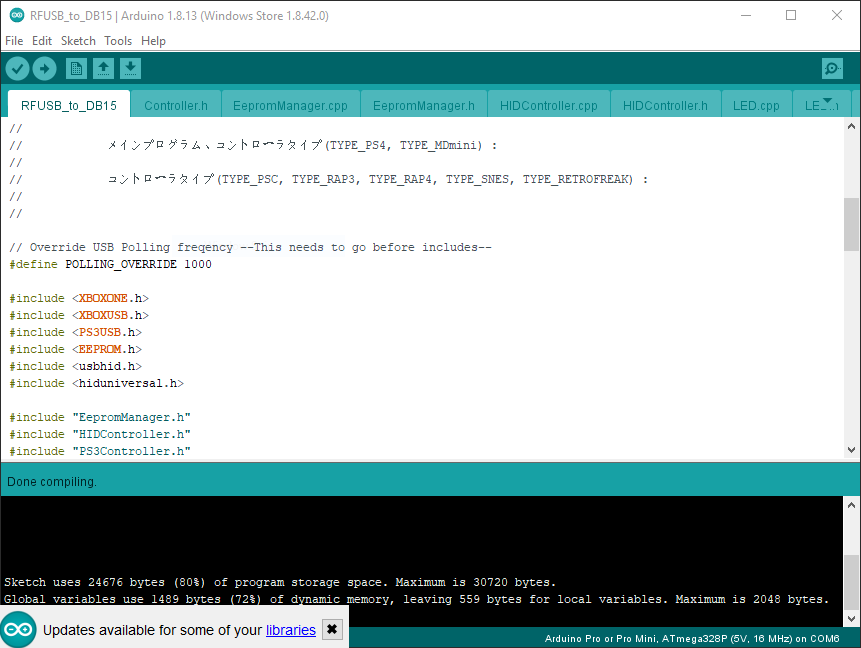Image resolution: width=861 pixels, height=648 pixels.
Task: Open the Serial Monitor
Action: tap(832, 69)
